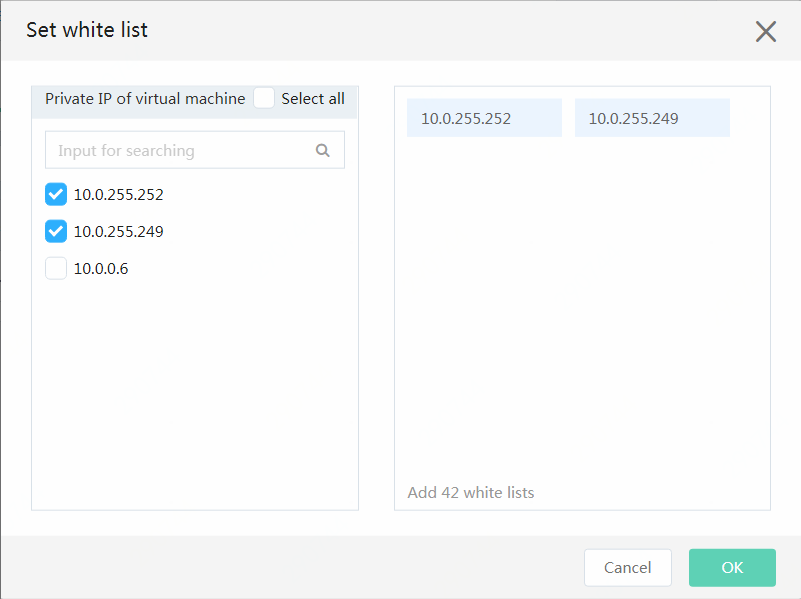Image resolution: width=801 pixels, height=599 pixels.
Task: Click empty area of selected white list panel
Action: coord(582,306)
